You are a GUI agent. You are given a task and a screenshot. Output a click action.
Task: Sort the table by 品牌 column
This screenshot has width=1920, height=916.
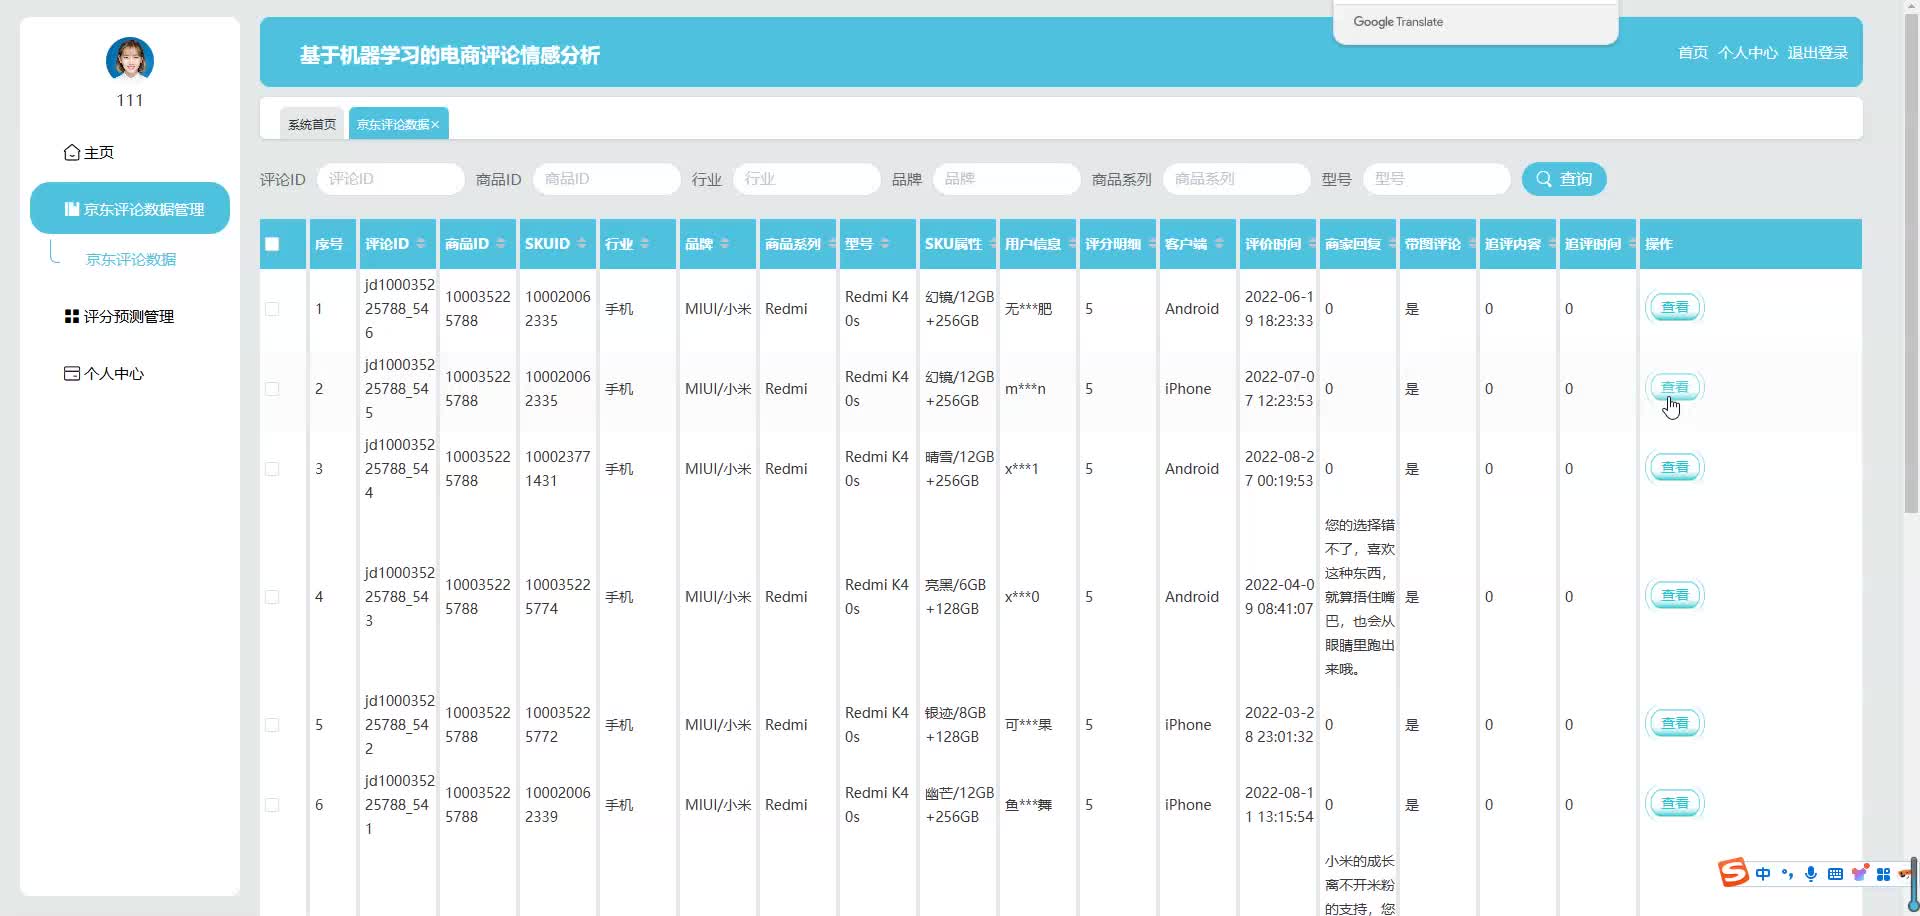point(725,244)
